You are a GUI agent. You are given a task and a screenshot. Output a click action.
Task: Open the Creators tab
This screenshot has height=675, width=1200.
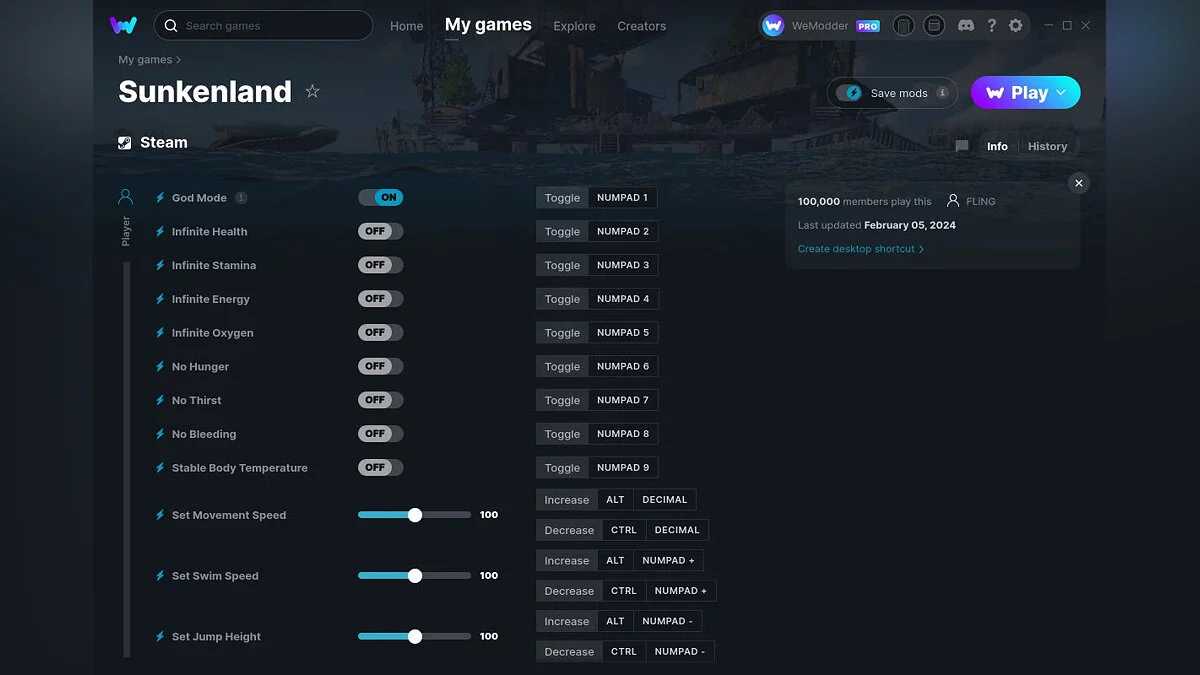[x=641, y=26]
